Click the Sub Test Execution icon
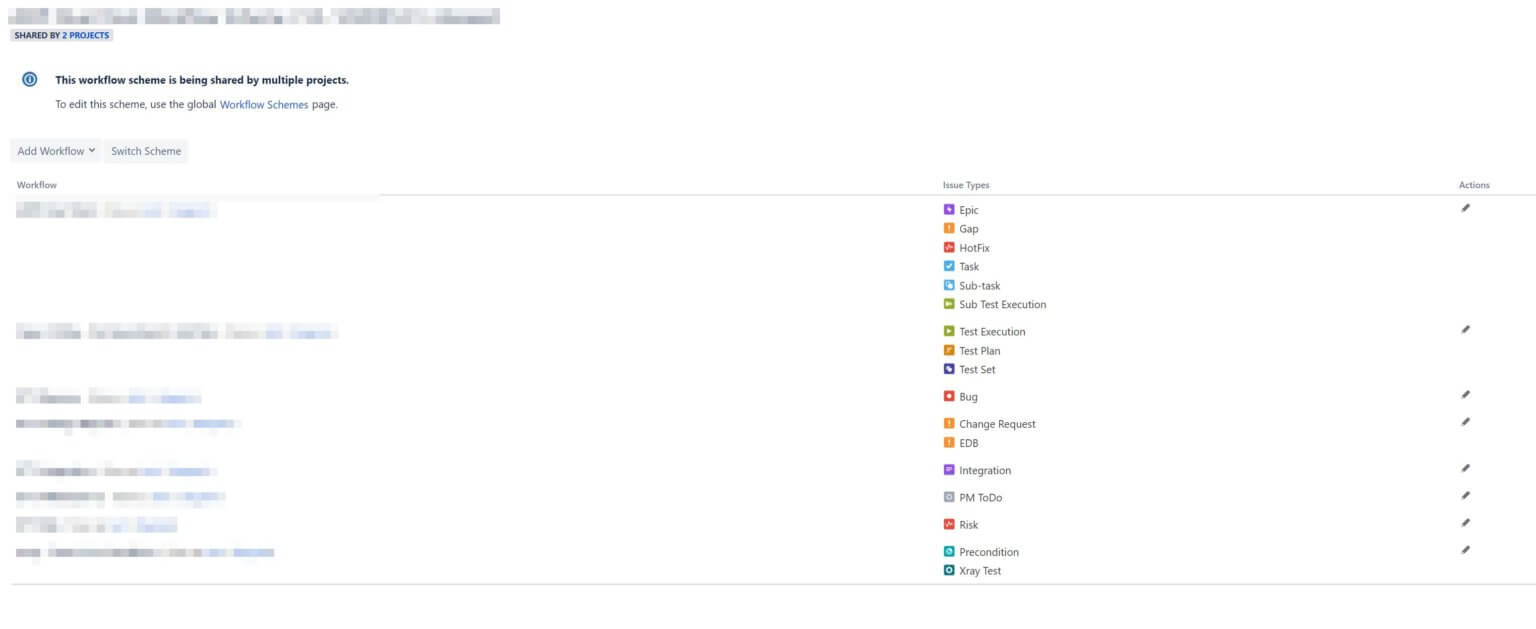Image resolution: width=1536 pixels, height=629 pixels. click(949, 304)
